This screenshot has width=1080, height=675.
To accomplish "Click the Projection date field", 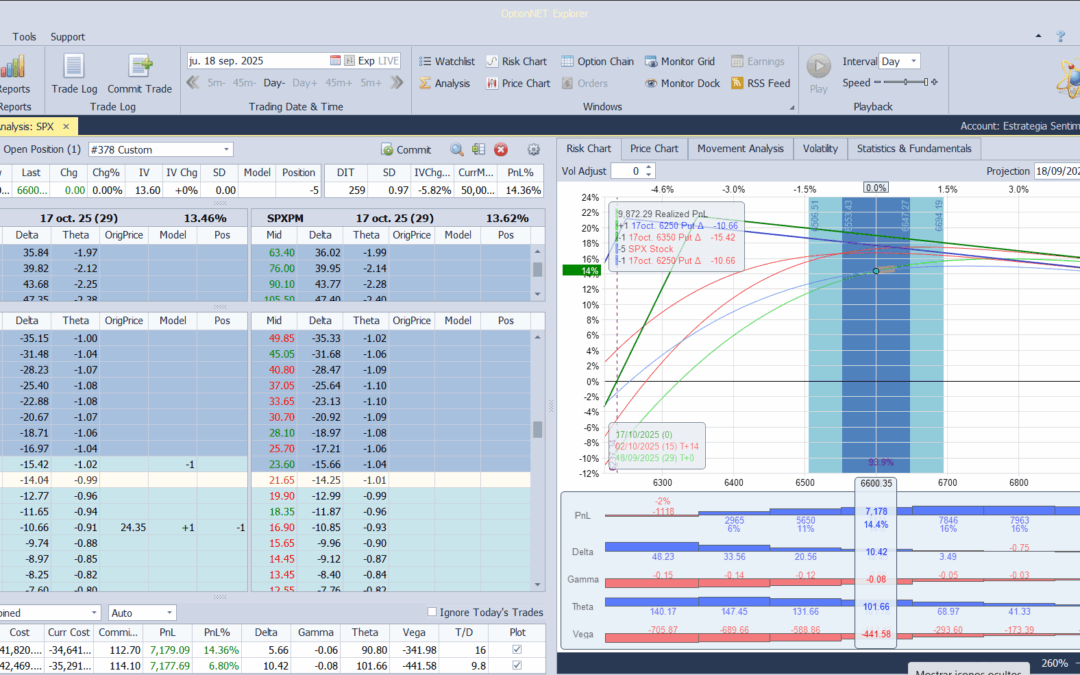I will tap(1057, 171).
